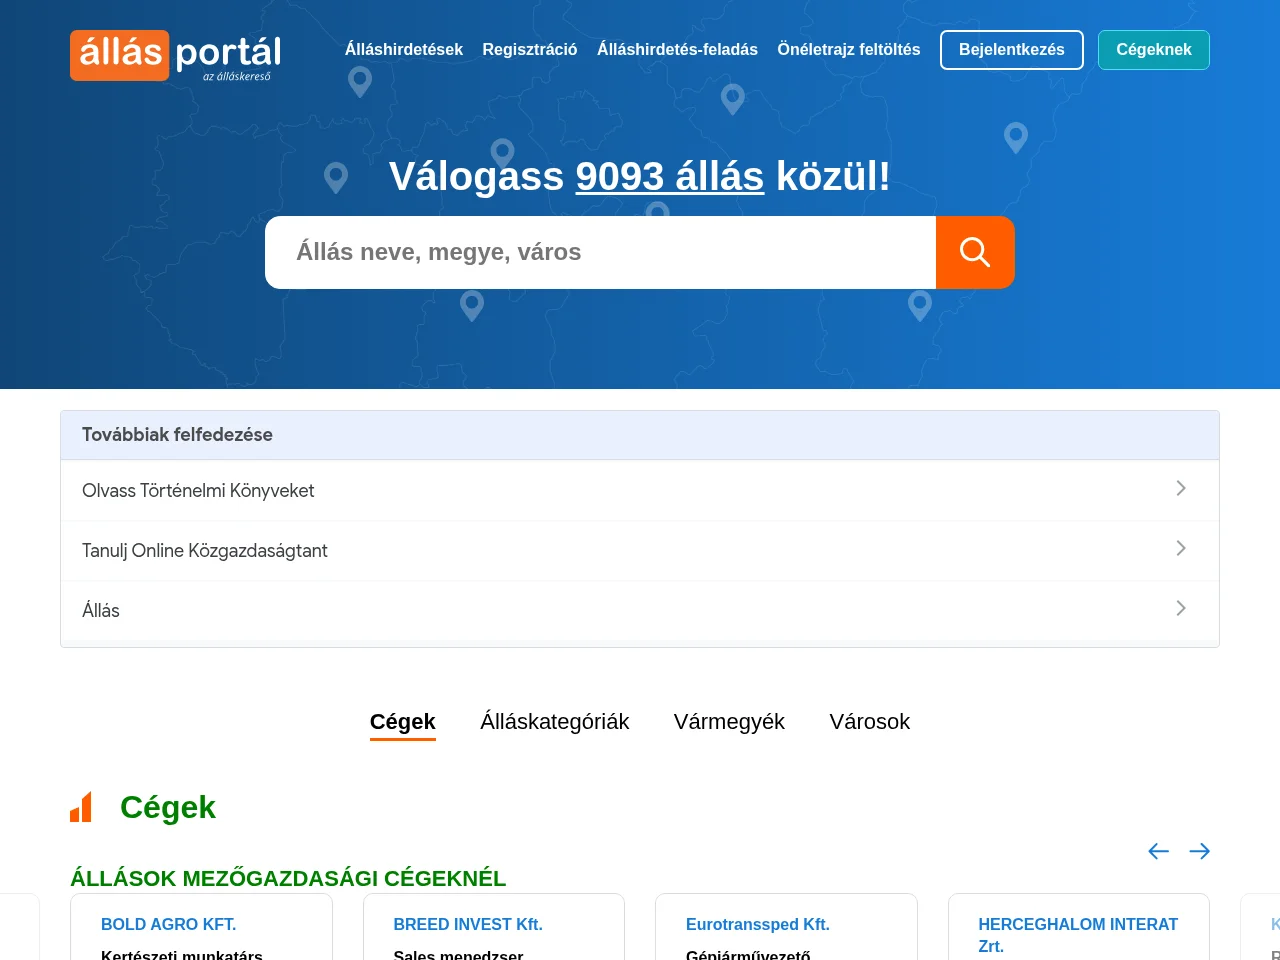This screenshot has width=1280, height=960.
Task: Open Álláshirdetések in the top navigation
Action: point(404,49)
